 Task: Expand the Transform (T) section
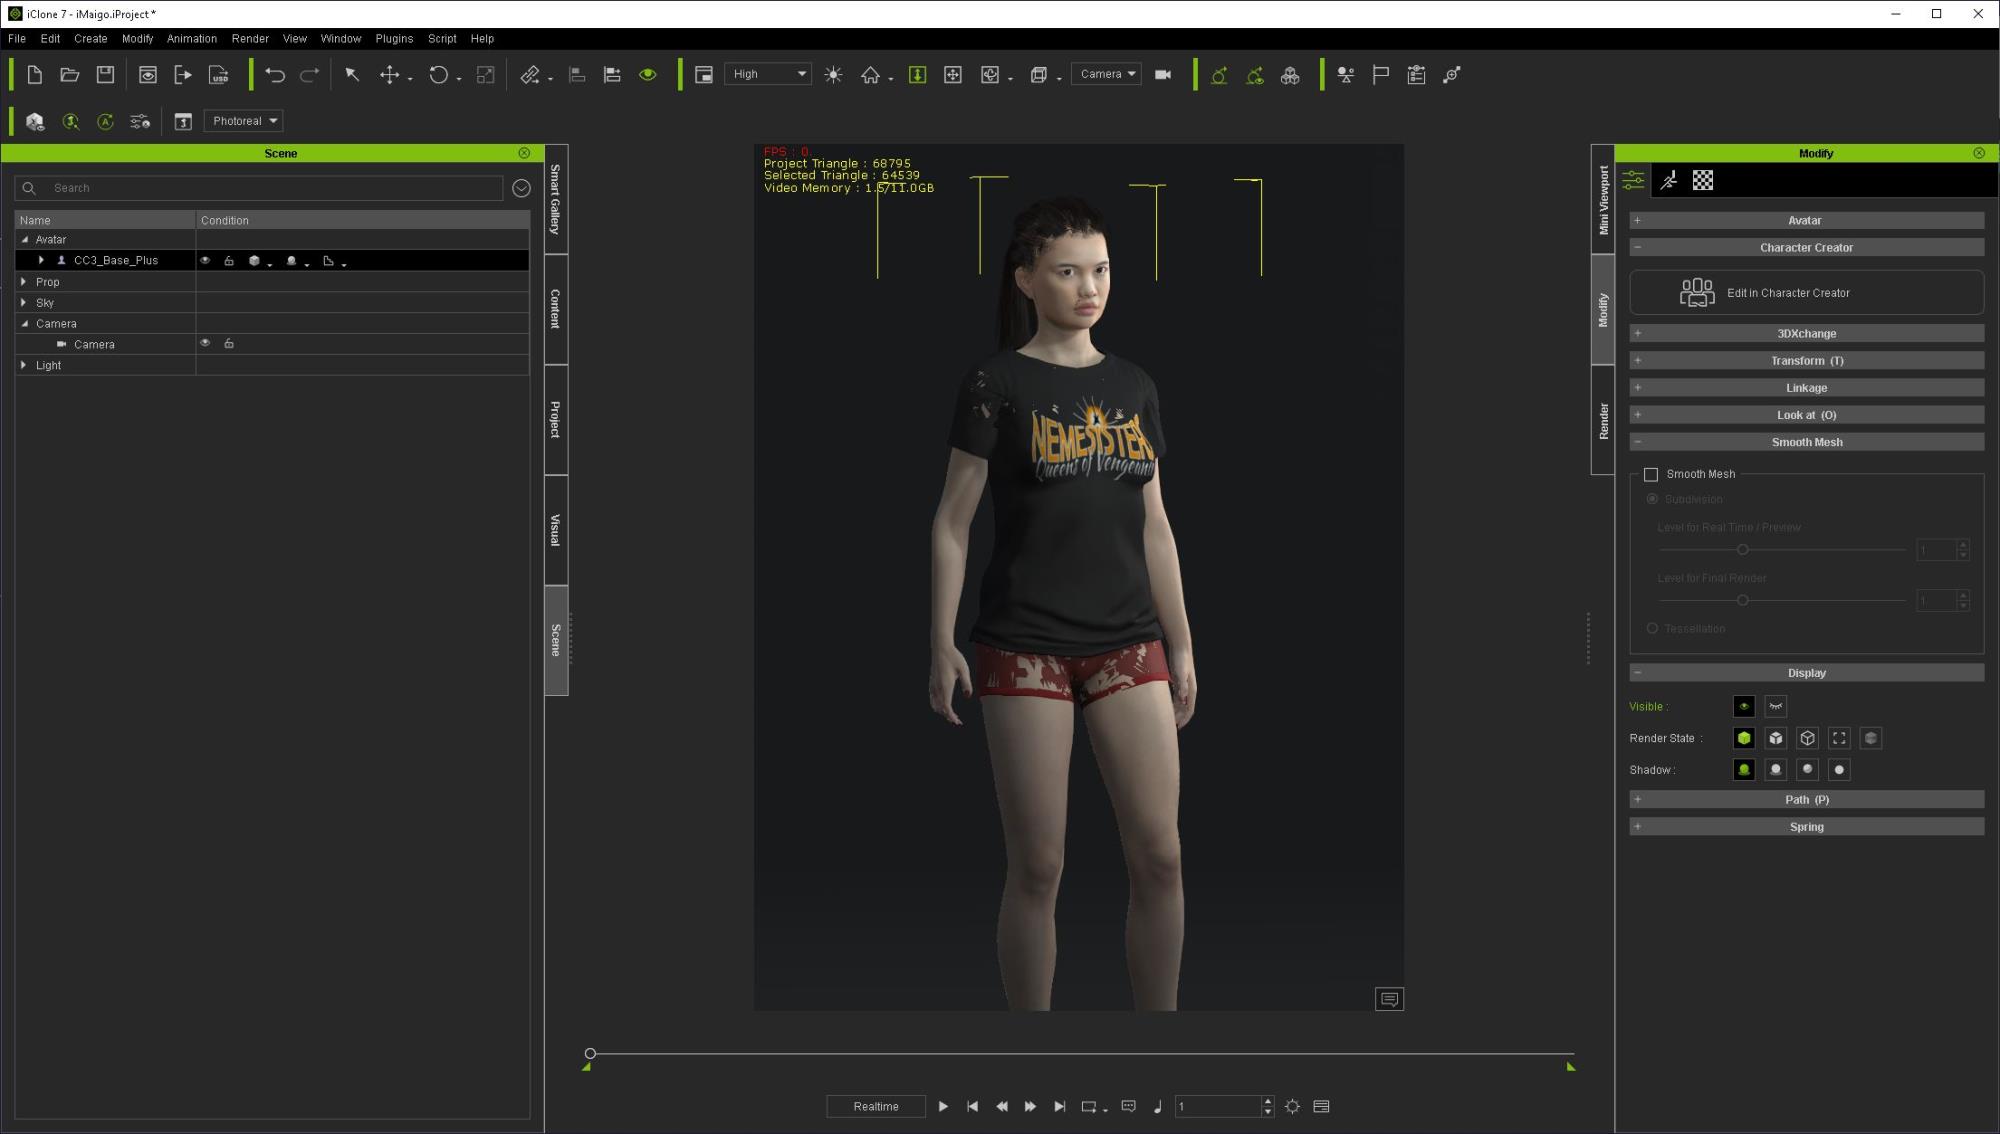click(x=1806, y=360)
